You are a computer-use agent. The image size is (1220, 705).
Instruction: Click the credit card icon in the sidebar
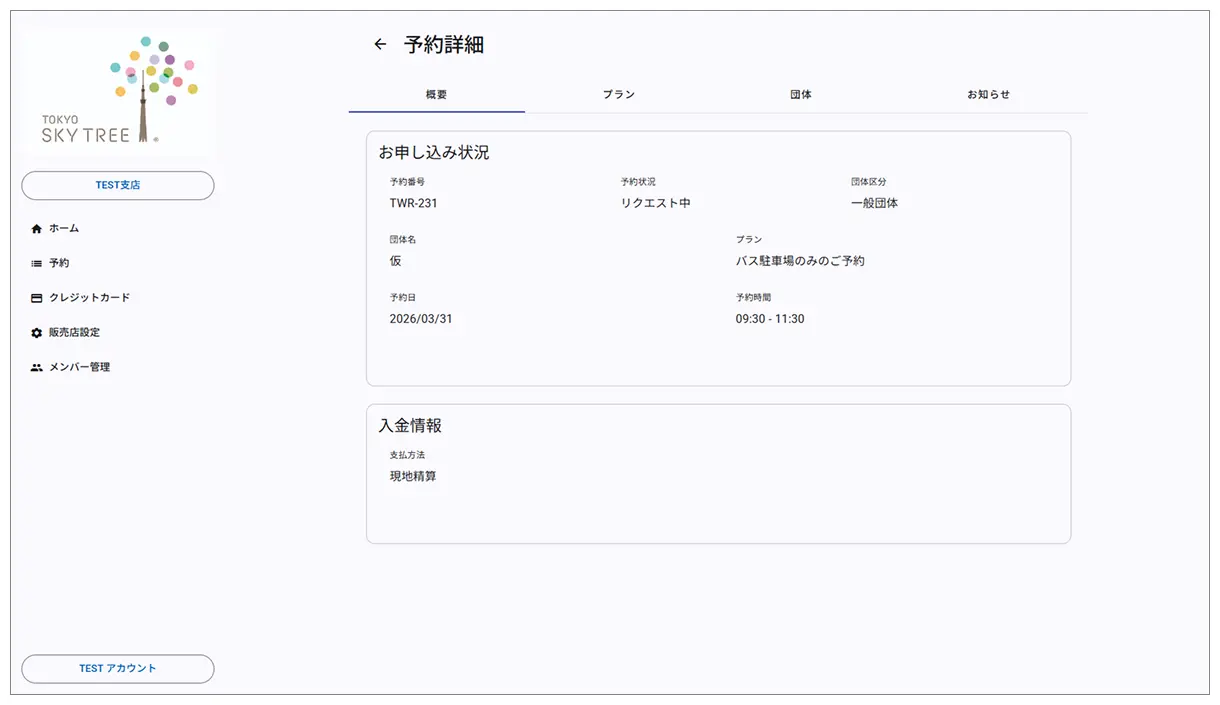[x=35, y=297]
